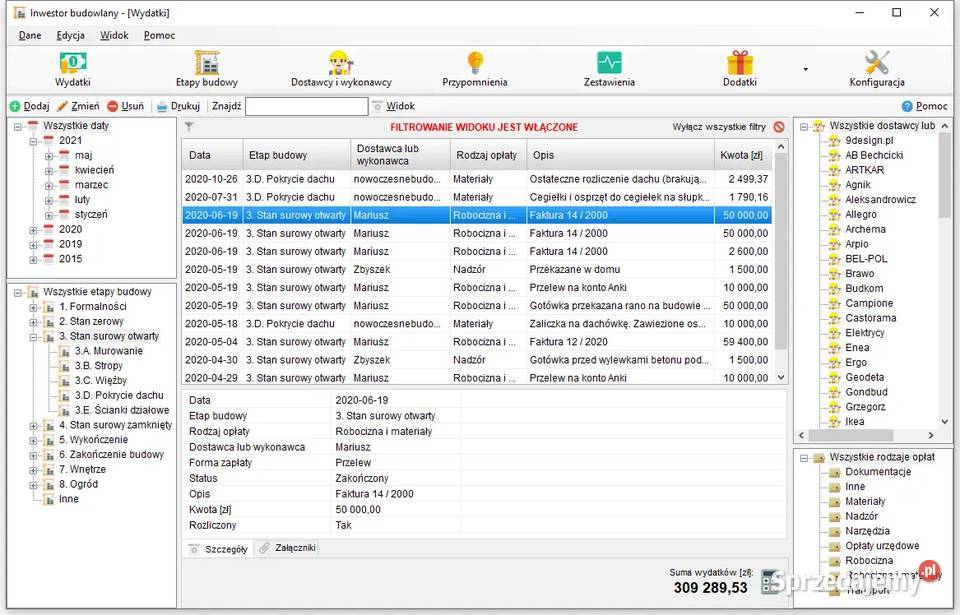960x615 pixels.
Task: Open Dodatki gift box icon
Action: (x=740, y=64)
